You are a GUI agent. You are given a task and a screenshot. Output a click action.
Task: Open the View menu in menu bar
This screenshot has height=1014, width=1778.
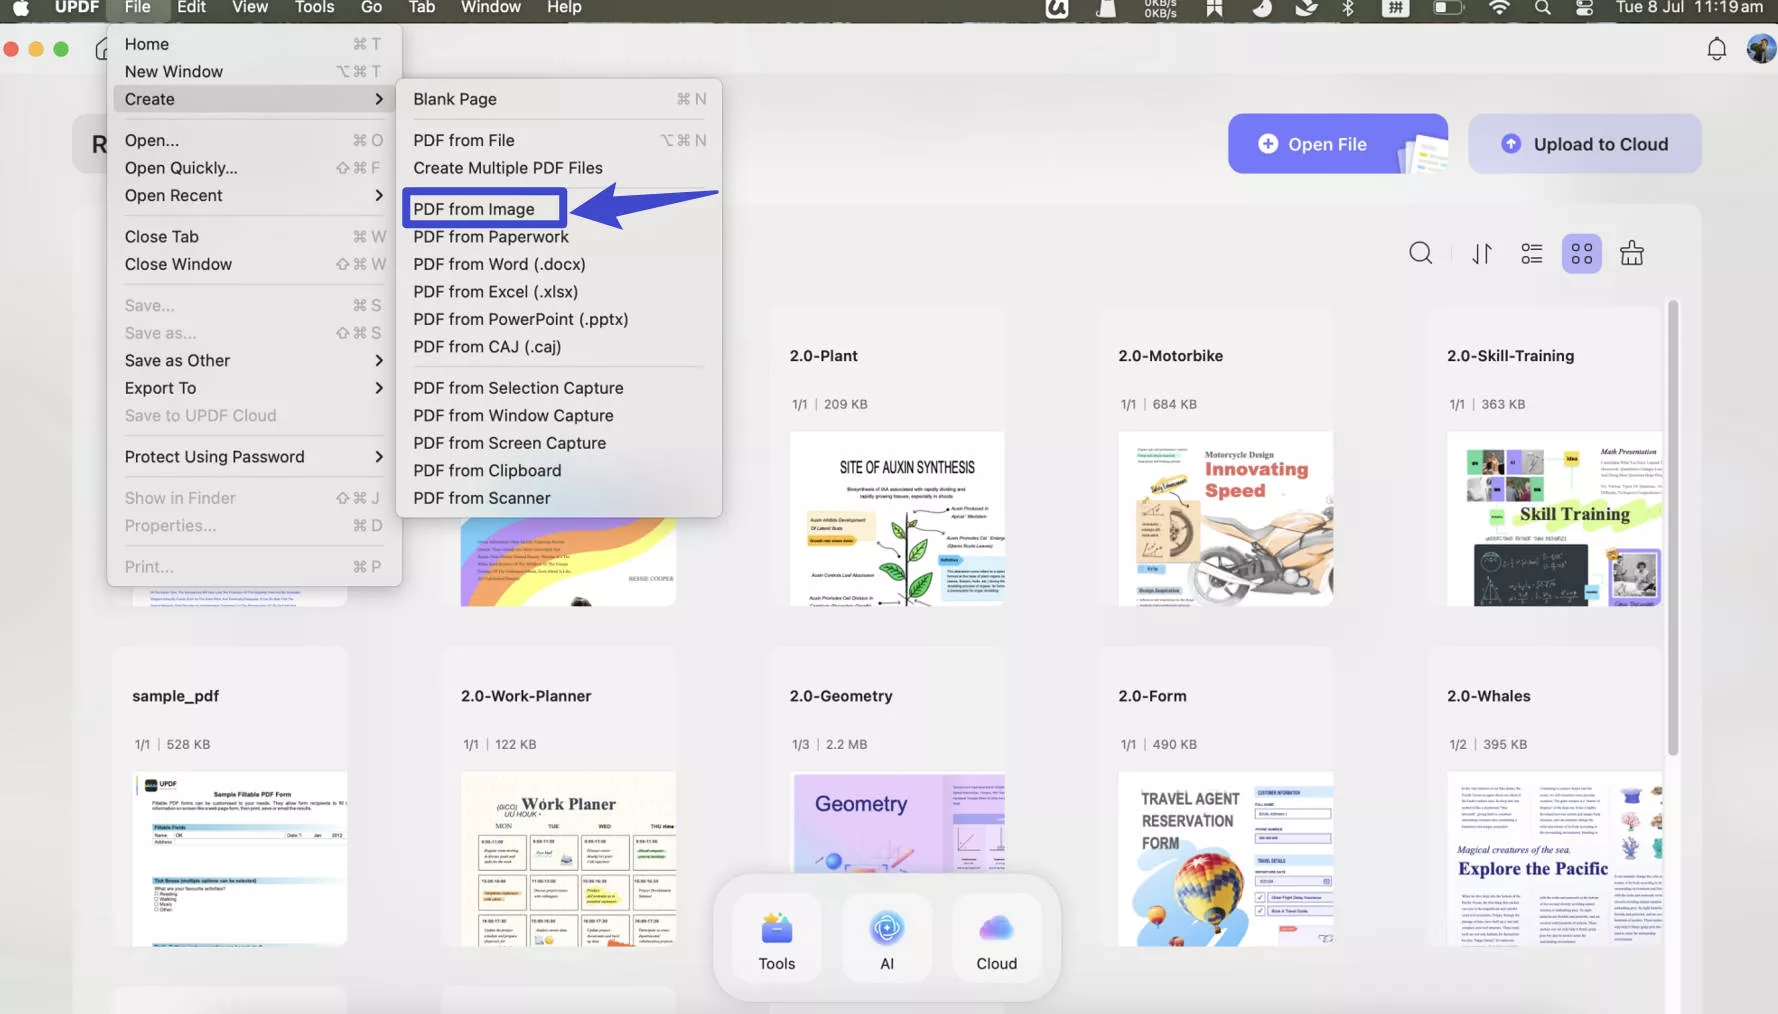(250, 8)
